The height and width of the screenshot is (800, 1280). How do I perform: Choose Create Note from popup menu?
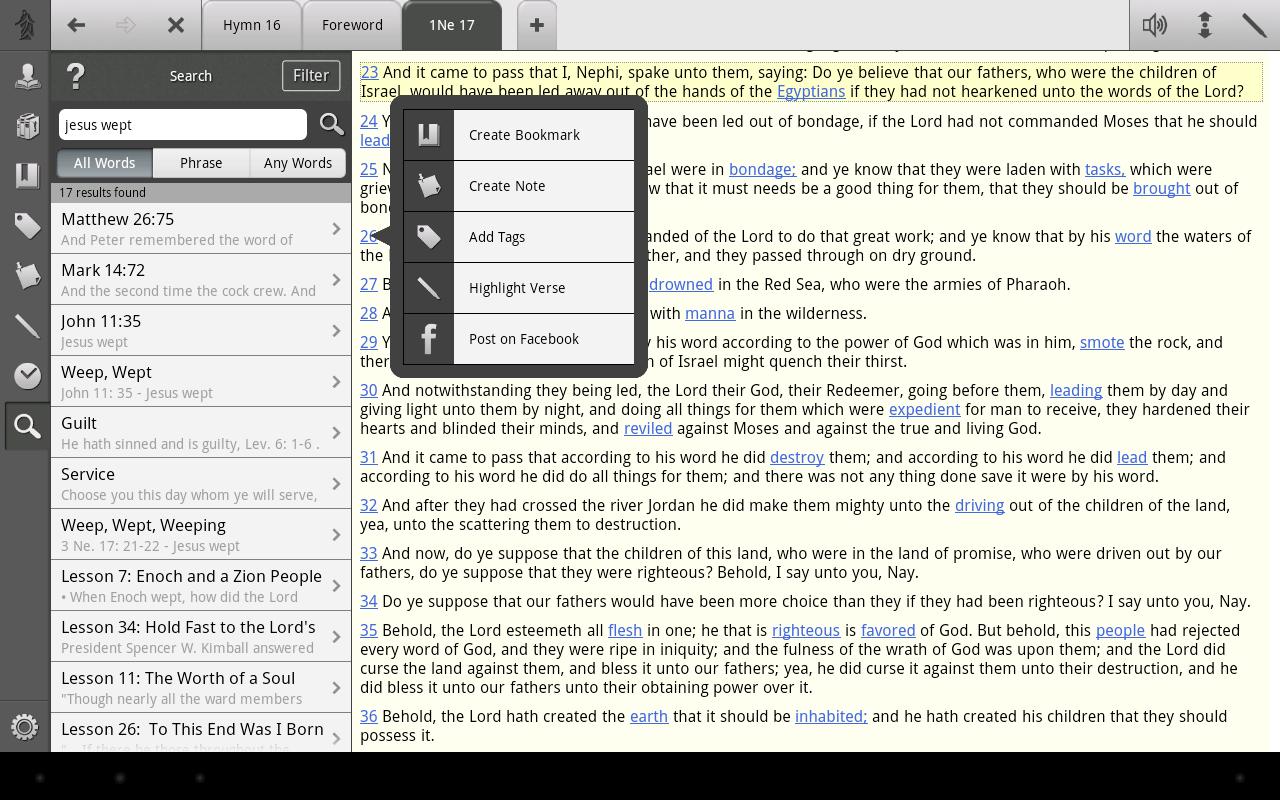click(x=519, y=186)
